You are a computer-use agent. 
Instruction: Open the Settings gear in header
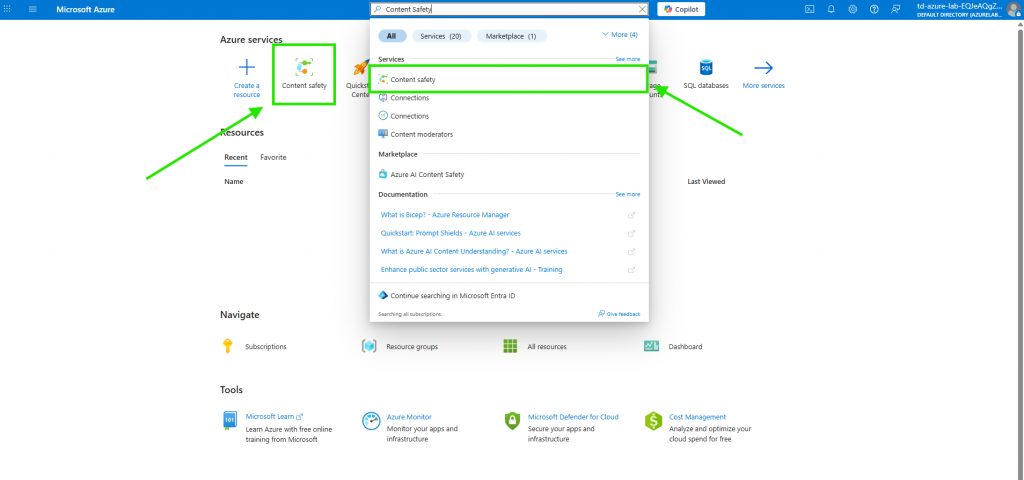(852, 9)
